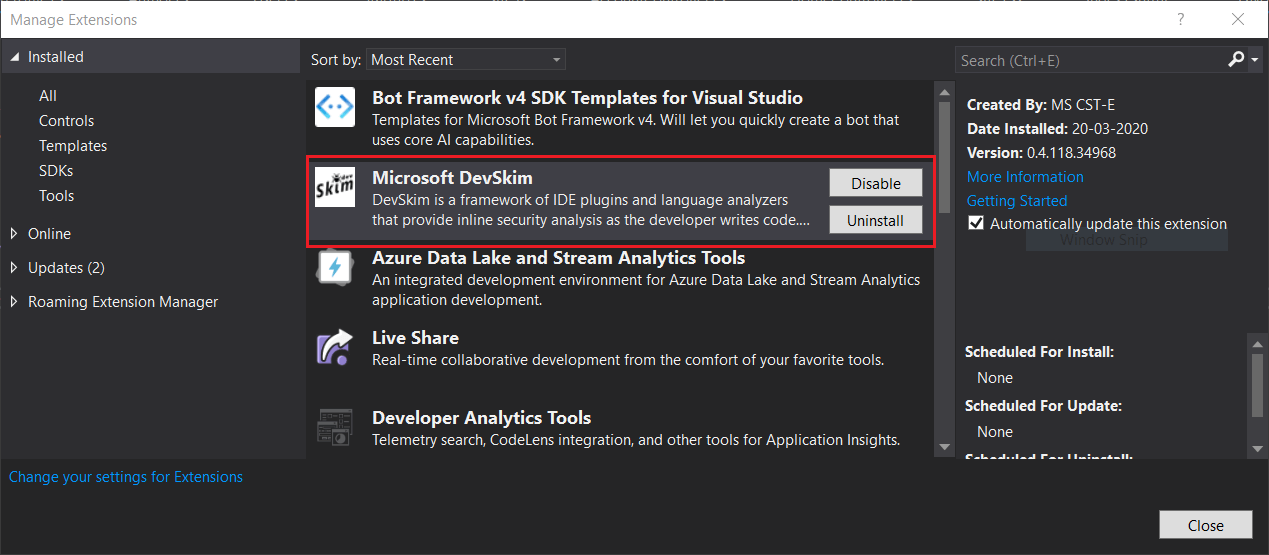Image resolution: width=1269 pixels, height=555 pixels.
Task: Select Azure Data Lake and Stream Analytics Tools
Action: [558, 258]
